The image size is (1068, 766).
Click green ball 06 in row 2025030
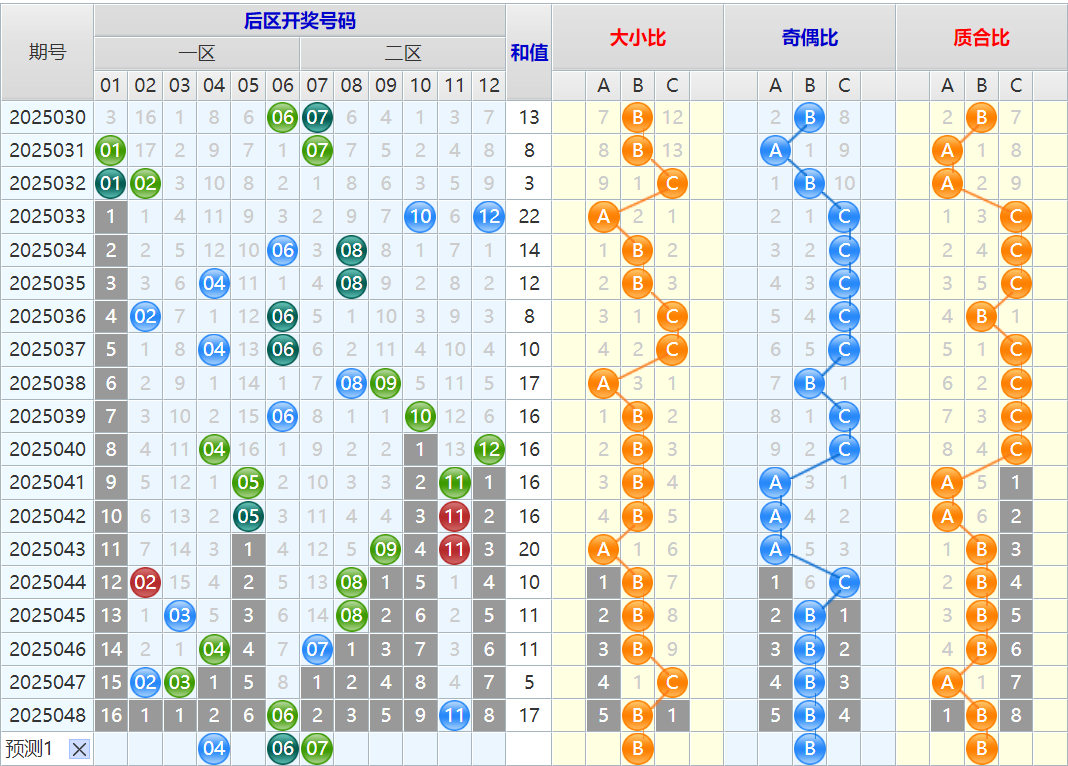(283, 117)
